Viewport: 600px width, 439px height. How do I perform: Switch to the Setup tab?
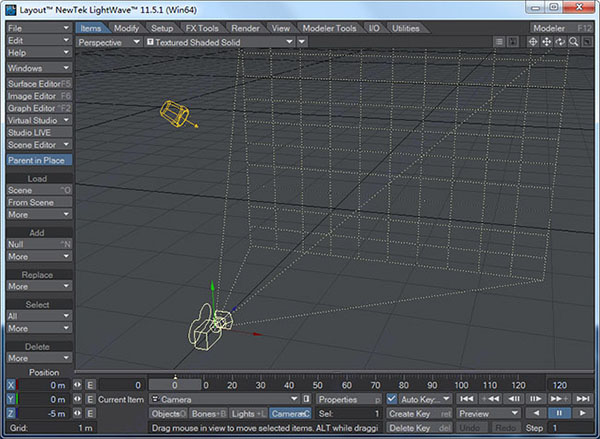click(x=162, y=28)
